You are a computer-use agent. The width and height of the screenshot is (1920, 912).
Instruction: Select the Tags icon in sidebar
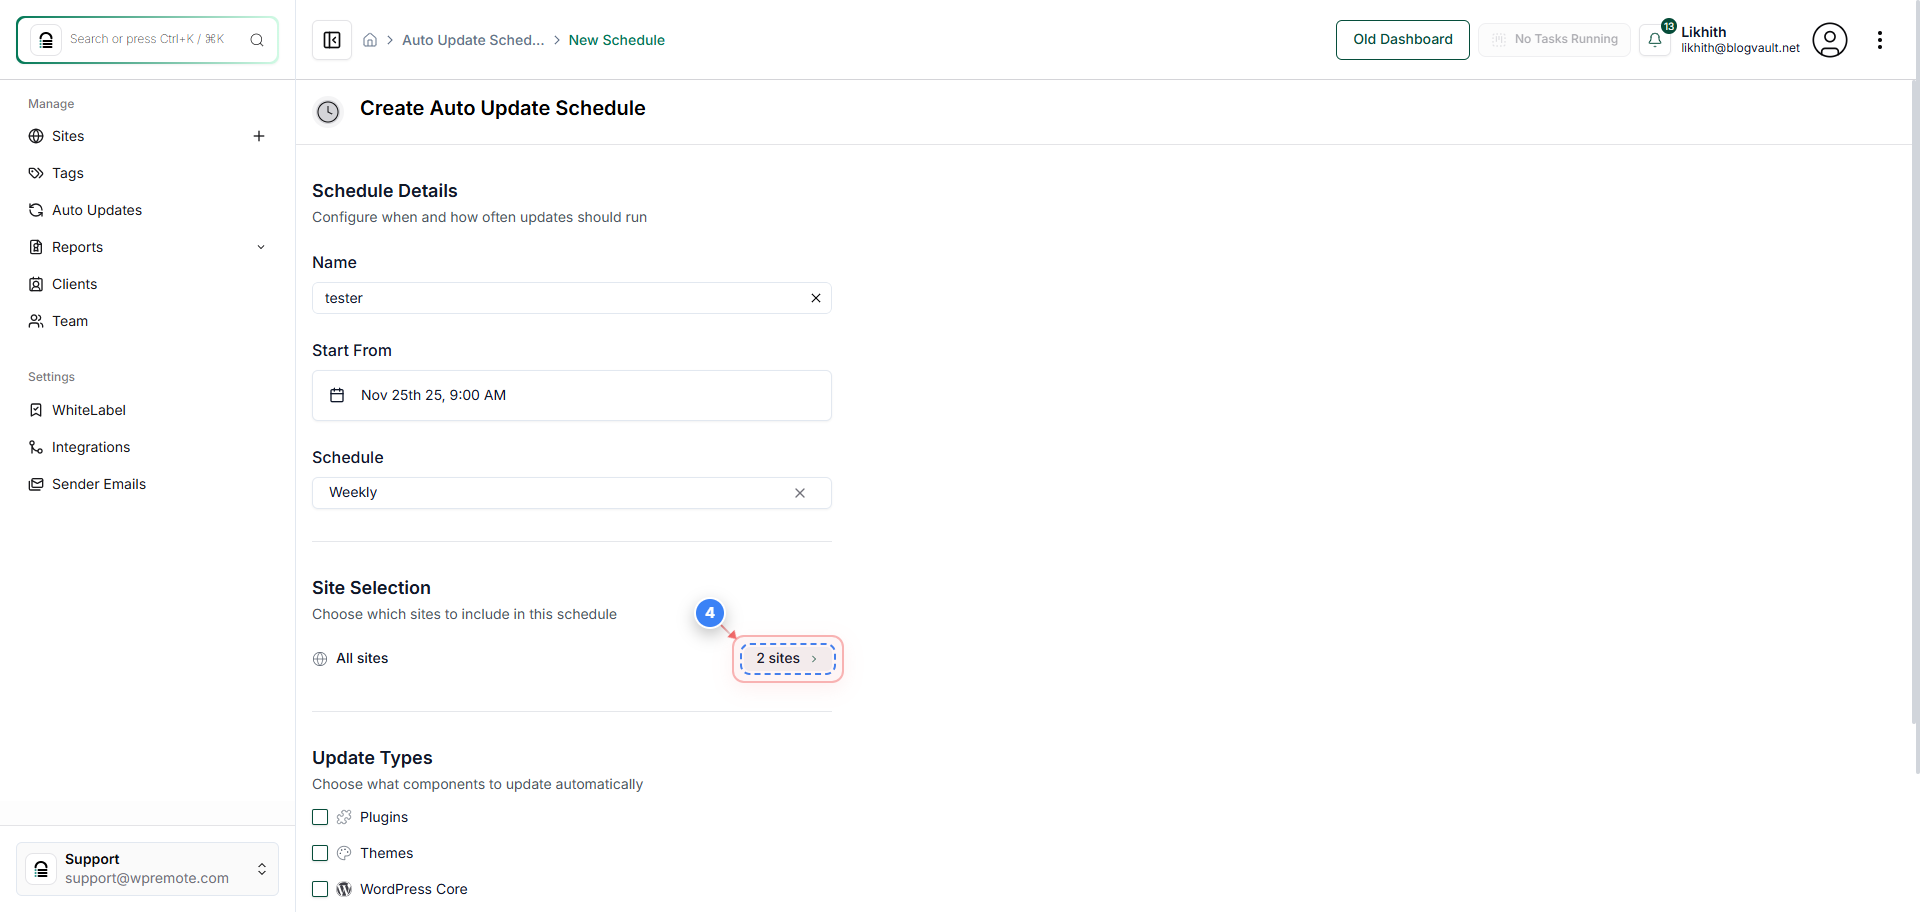click(x=36, y=173)
